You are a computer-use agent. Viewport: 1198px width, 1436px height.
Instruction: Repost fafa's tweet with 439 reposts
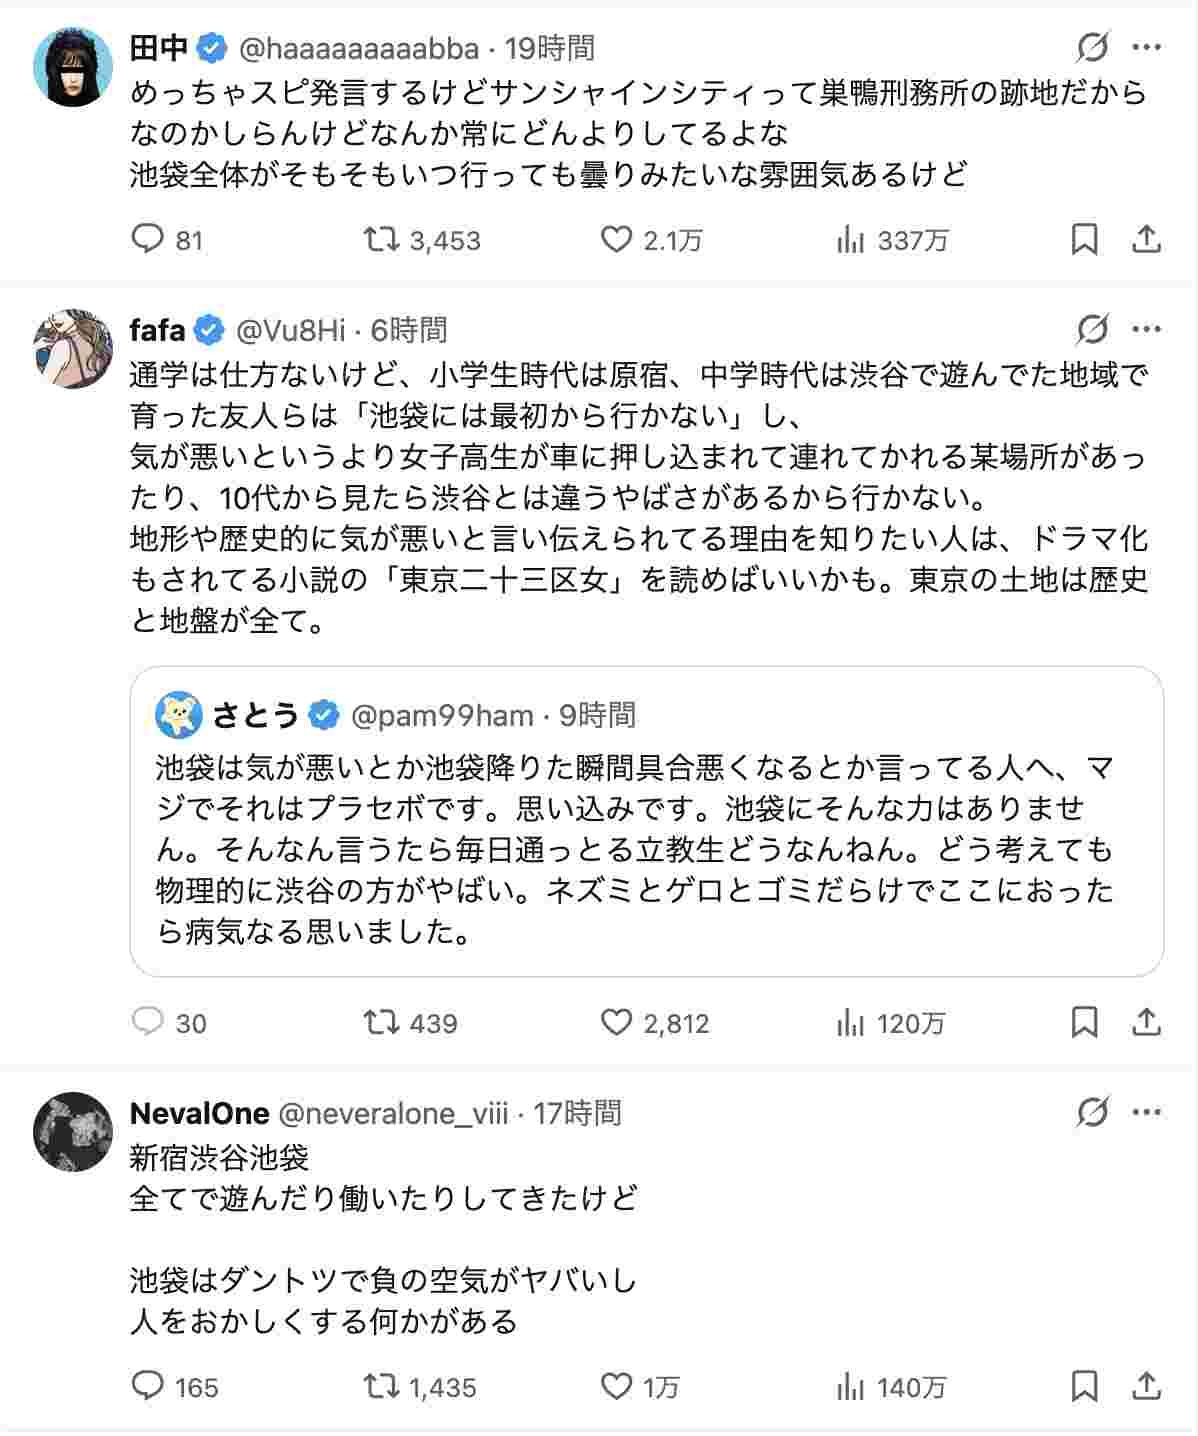click(381, 1022)
